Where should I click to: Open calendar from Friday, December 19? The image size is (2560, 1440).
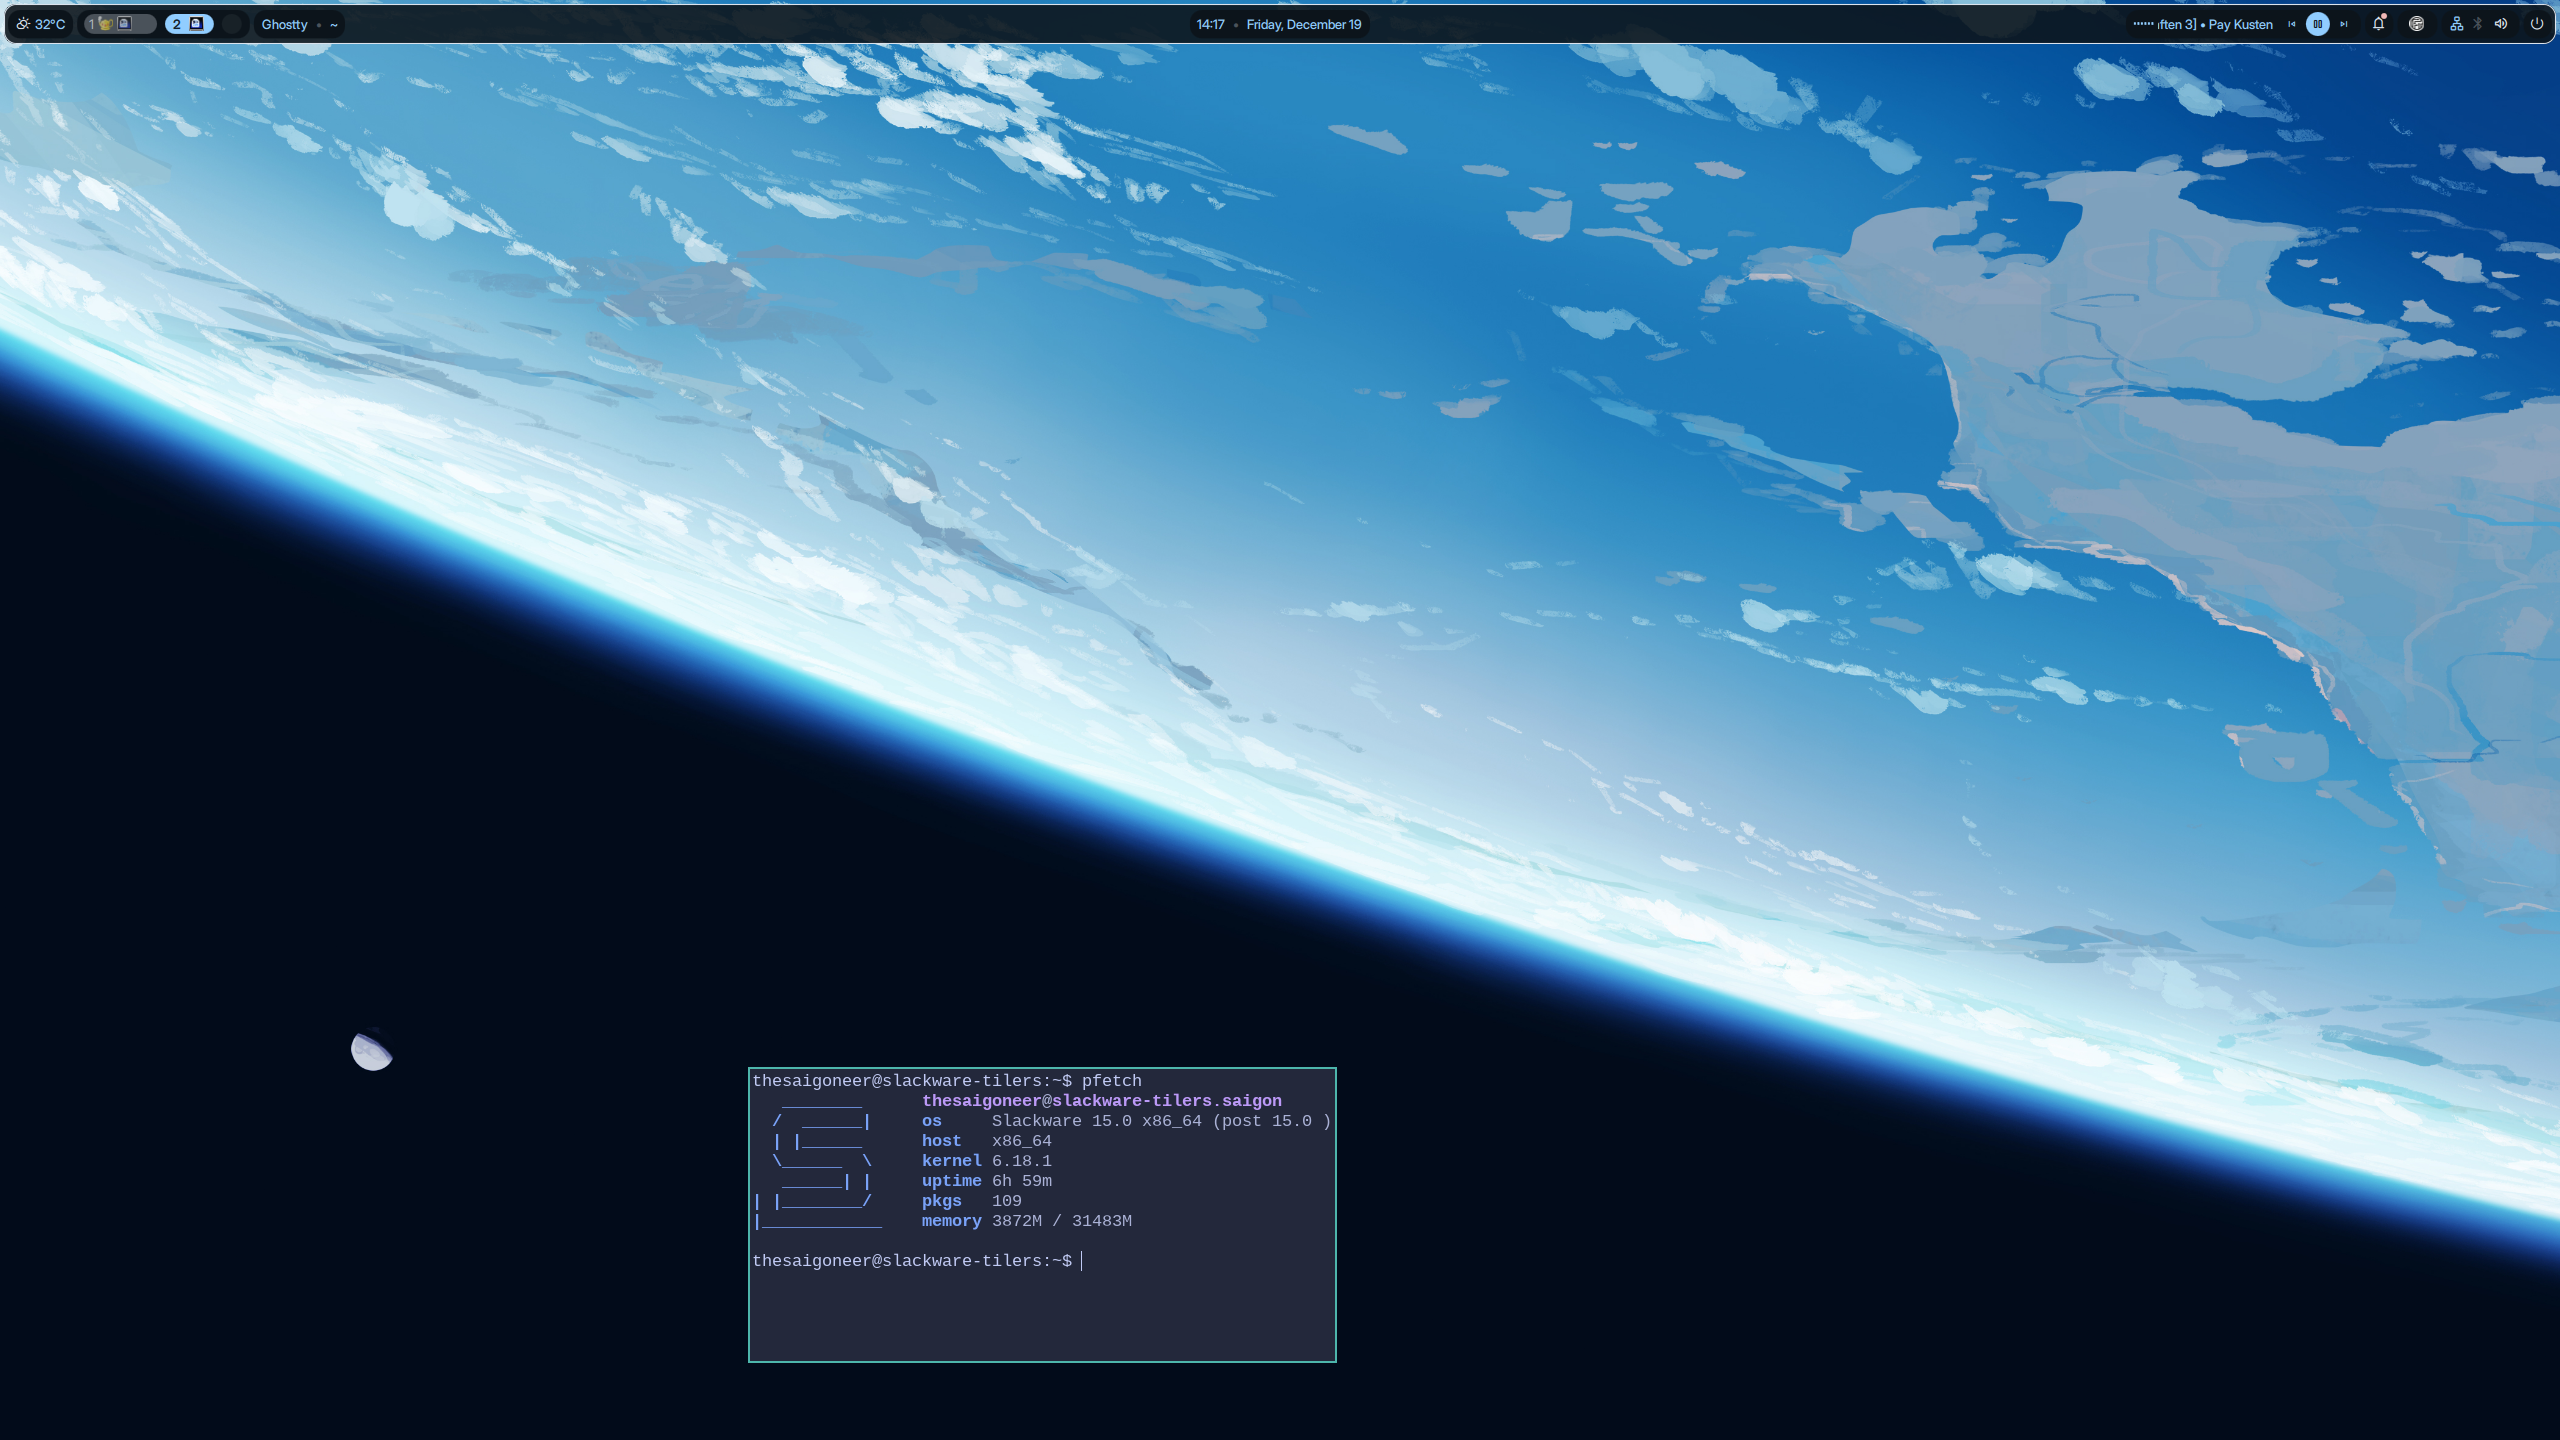(x=1303, y=24)
